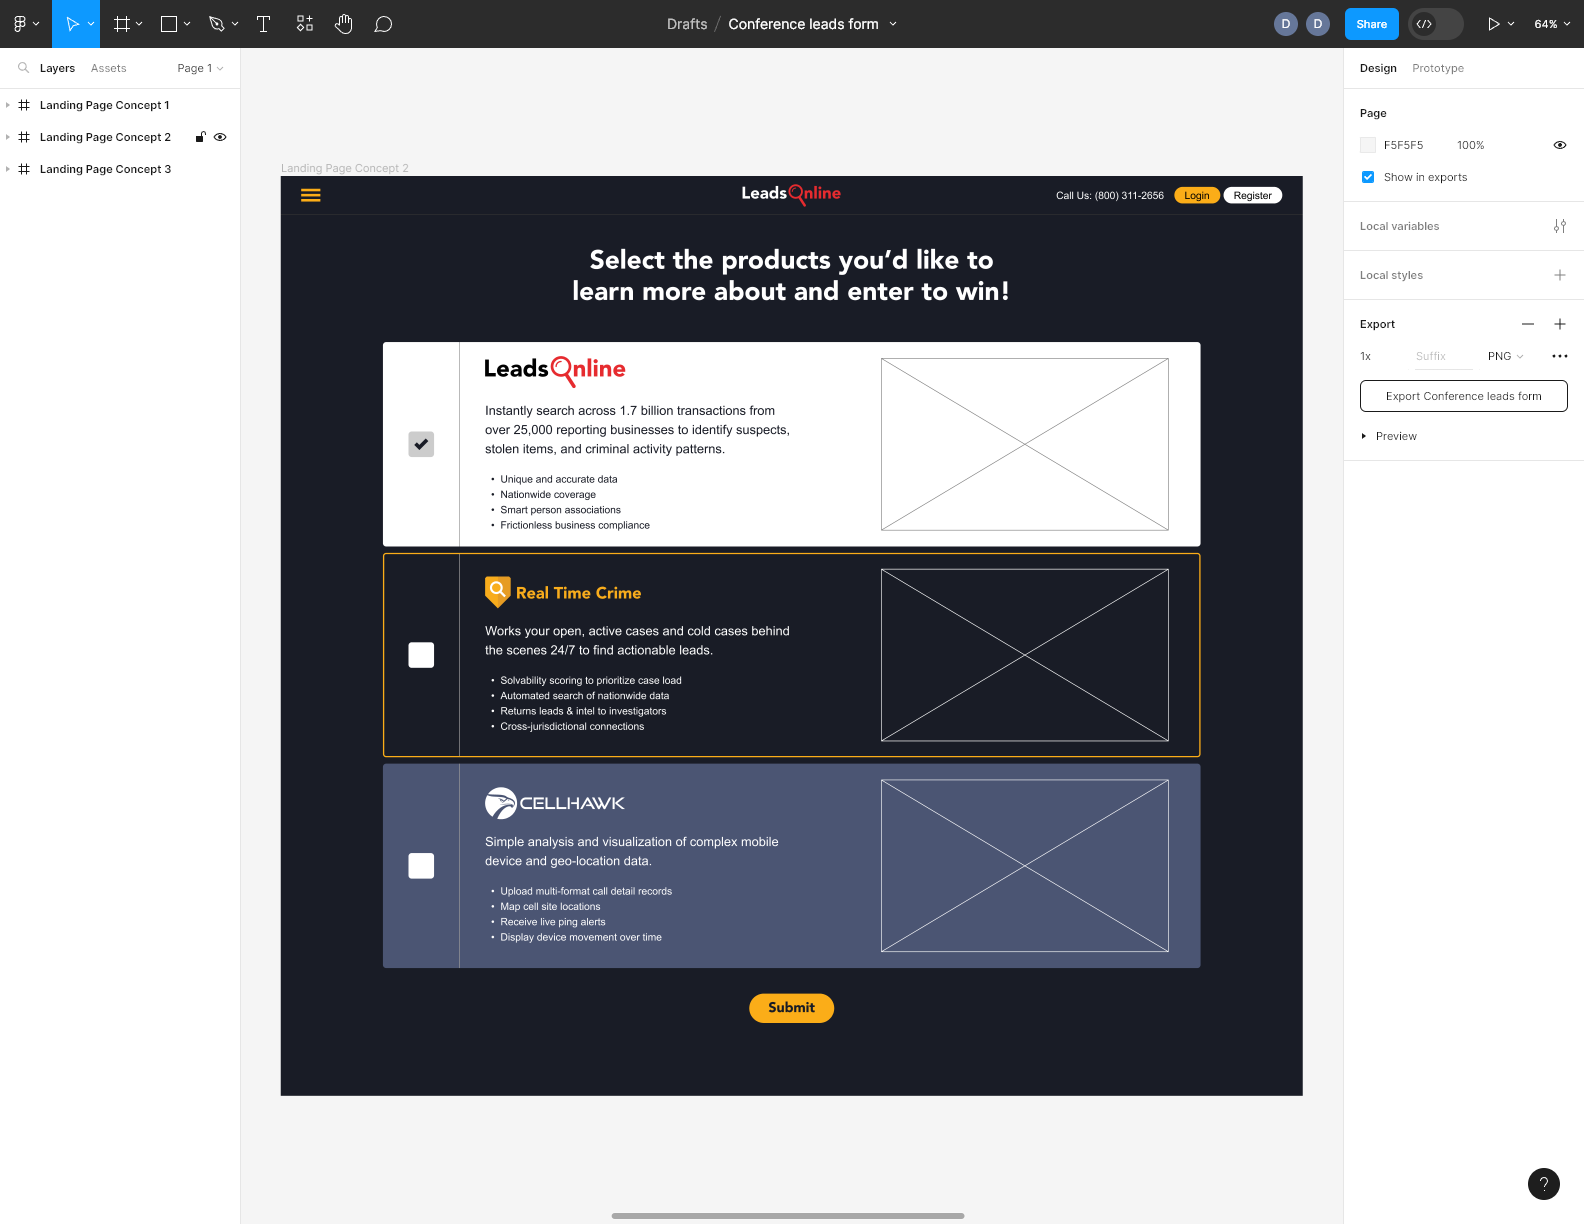1584x1224 pixels.
Task: Expand the export Preview section
Action: point(1389,436)
